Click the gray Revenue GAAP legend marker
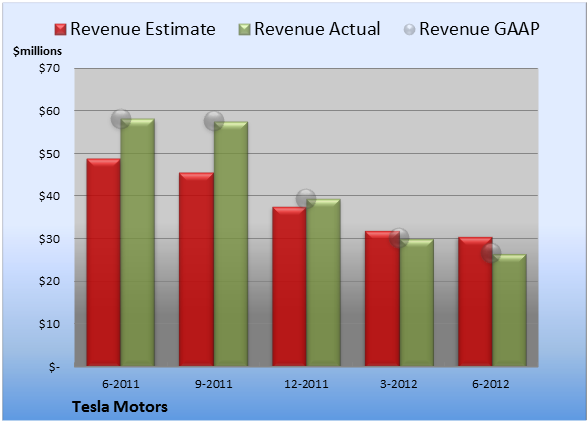 (410, 30)
